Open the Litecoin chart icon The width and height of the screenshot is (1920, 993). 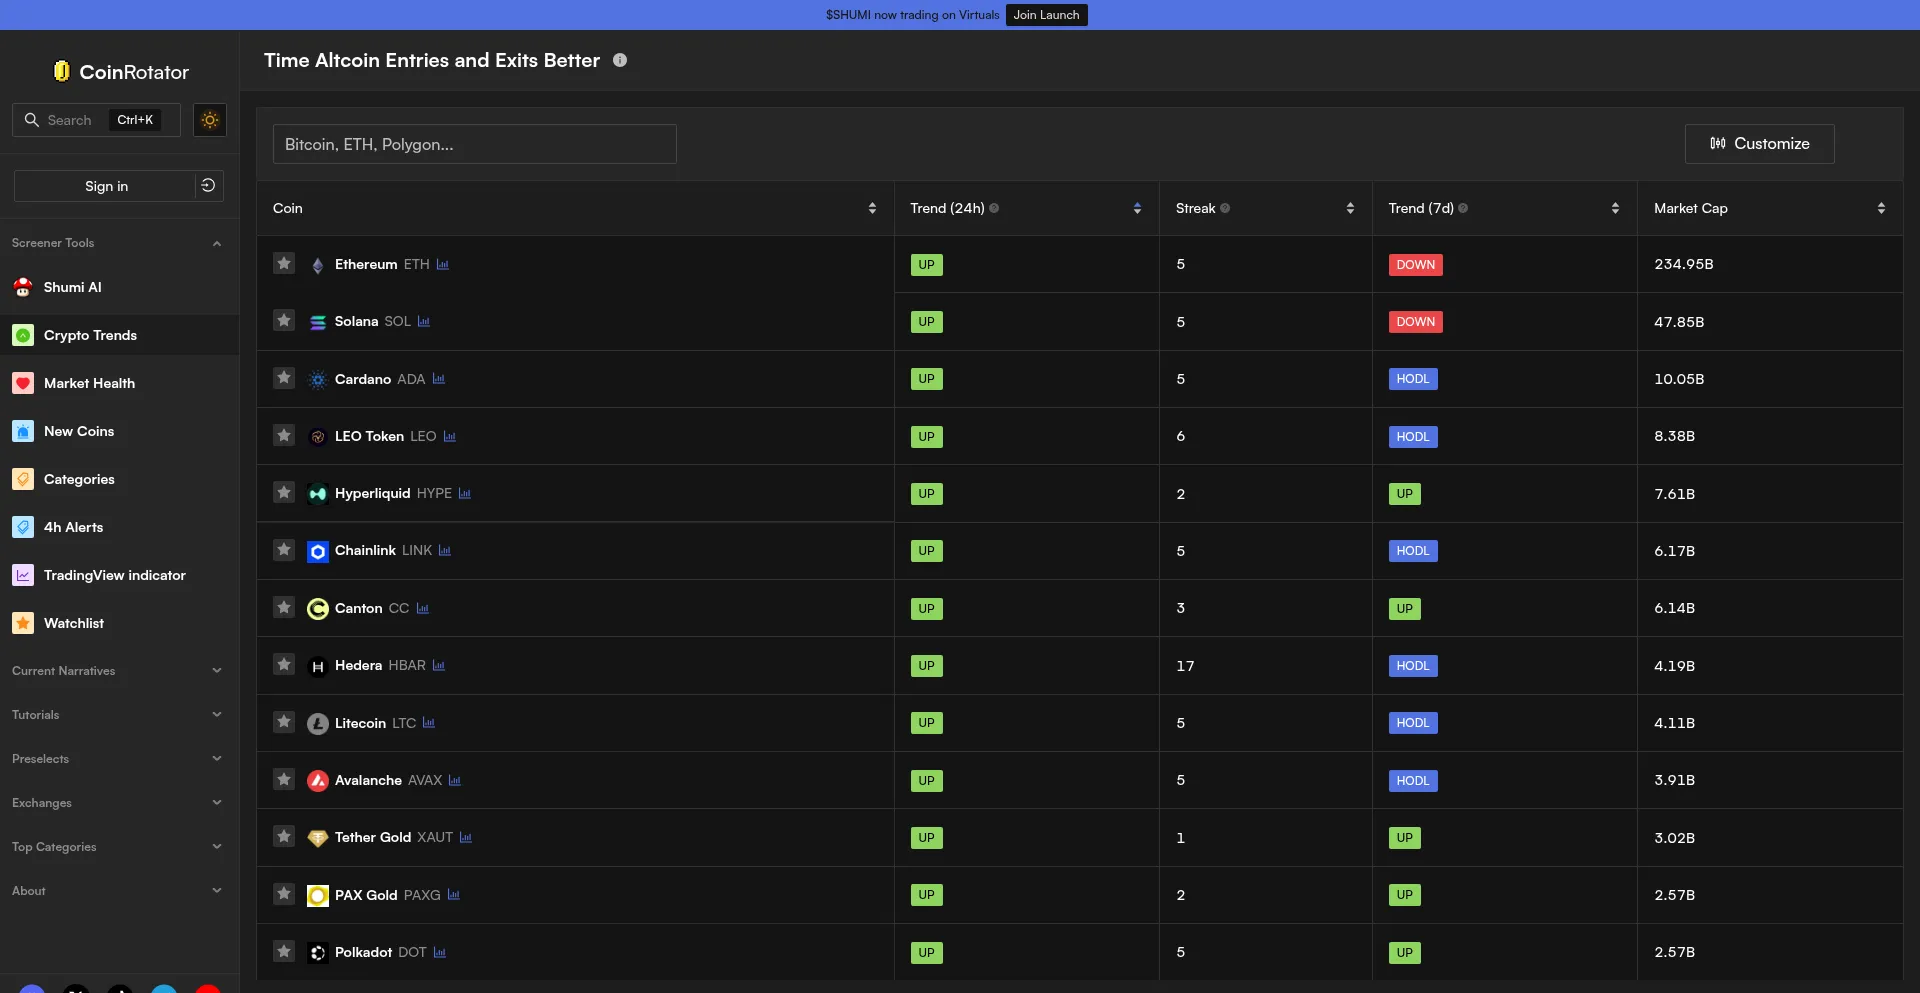click(x=429, y=723)
